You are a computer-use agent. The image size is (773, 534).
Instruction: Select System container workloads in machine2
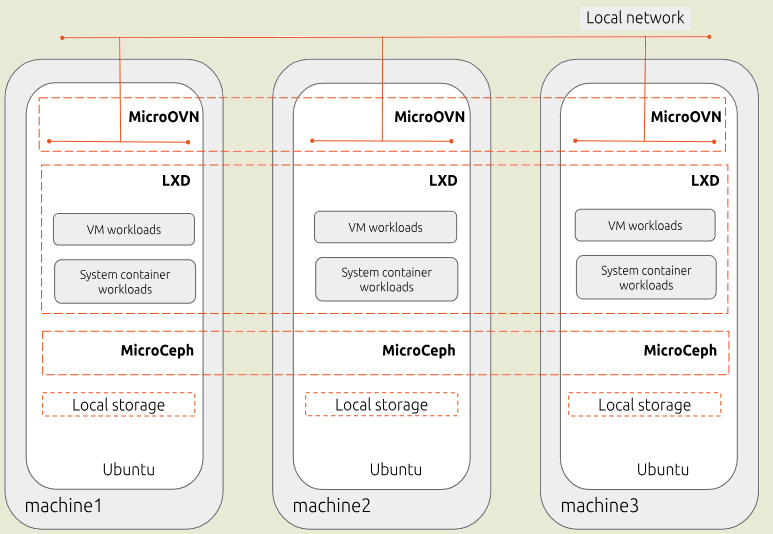pyautogui.click(x=386, y=279)
